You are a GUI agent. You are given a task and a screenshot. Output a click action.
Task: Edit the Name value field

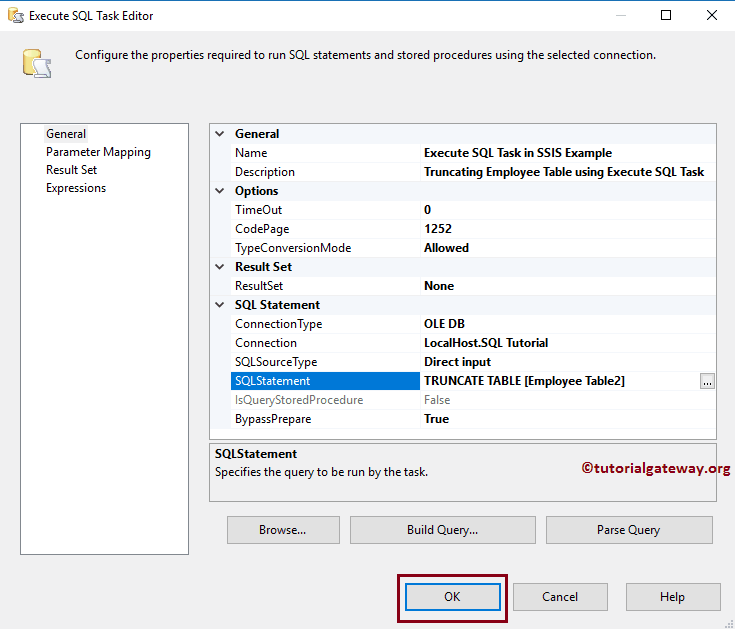coord(568,153)
